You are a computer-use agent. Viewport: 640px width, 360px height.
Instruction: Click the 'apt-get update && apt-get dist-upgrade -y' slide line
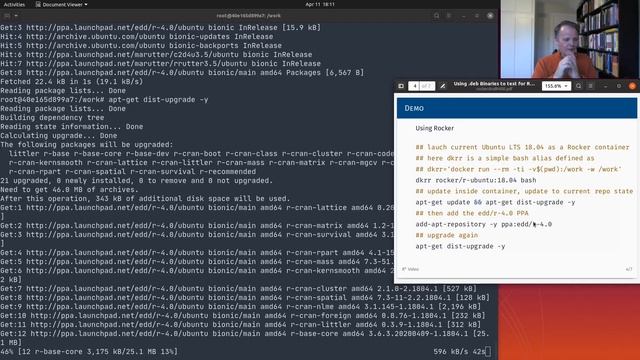click(x=495, y=202)
